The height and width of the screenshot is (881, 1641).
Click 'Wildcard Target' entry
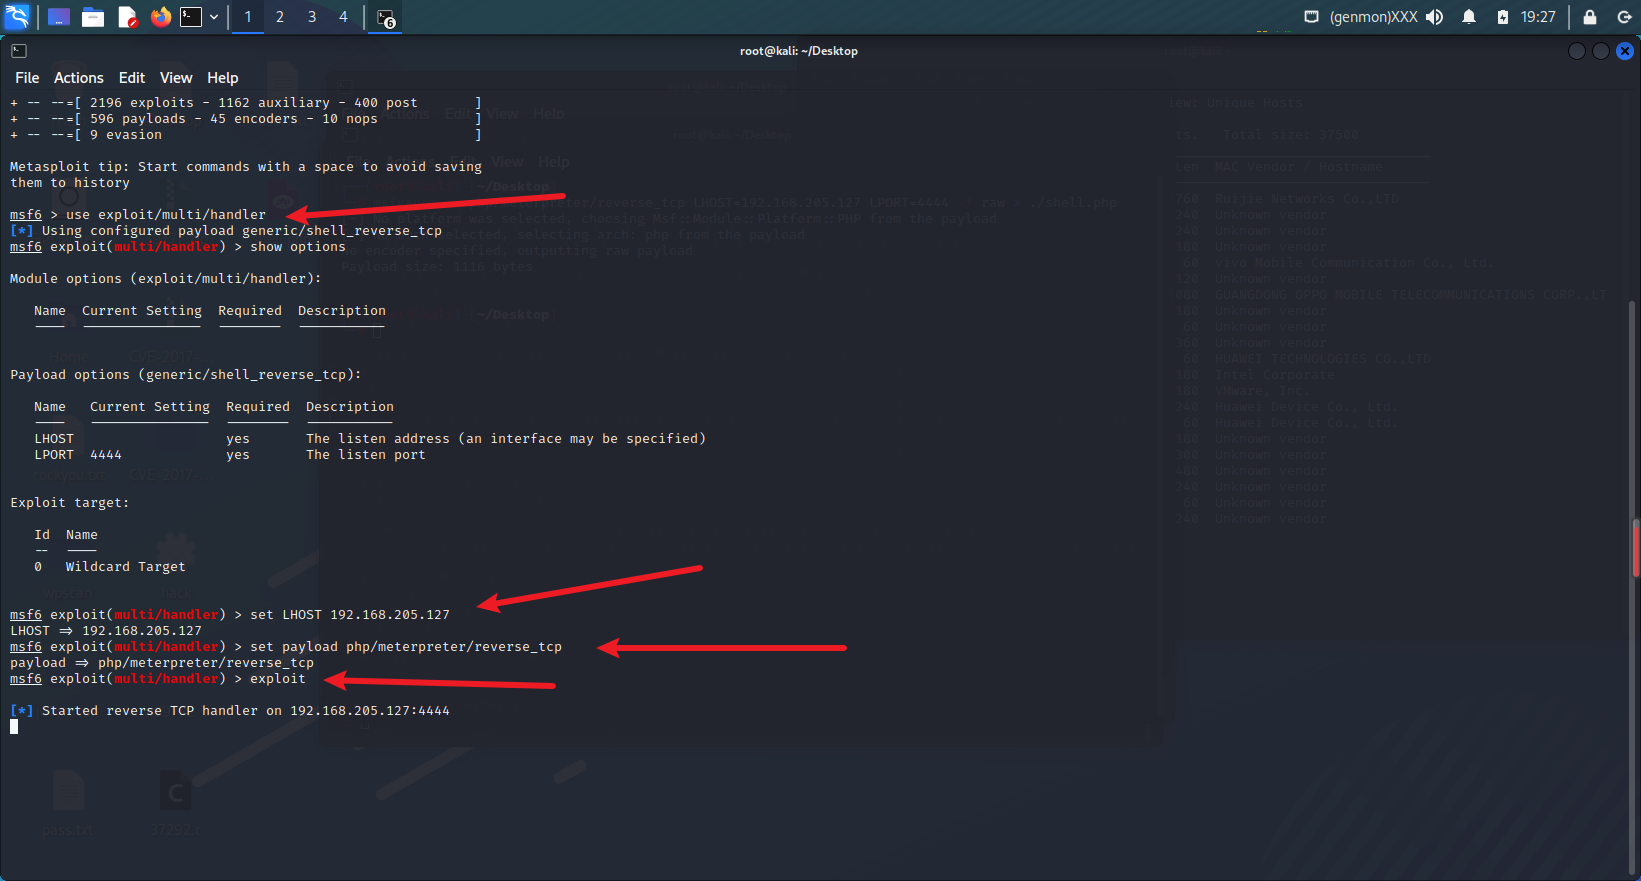coord(126,567)
